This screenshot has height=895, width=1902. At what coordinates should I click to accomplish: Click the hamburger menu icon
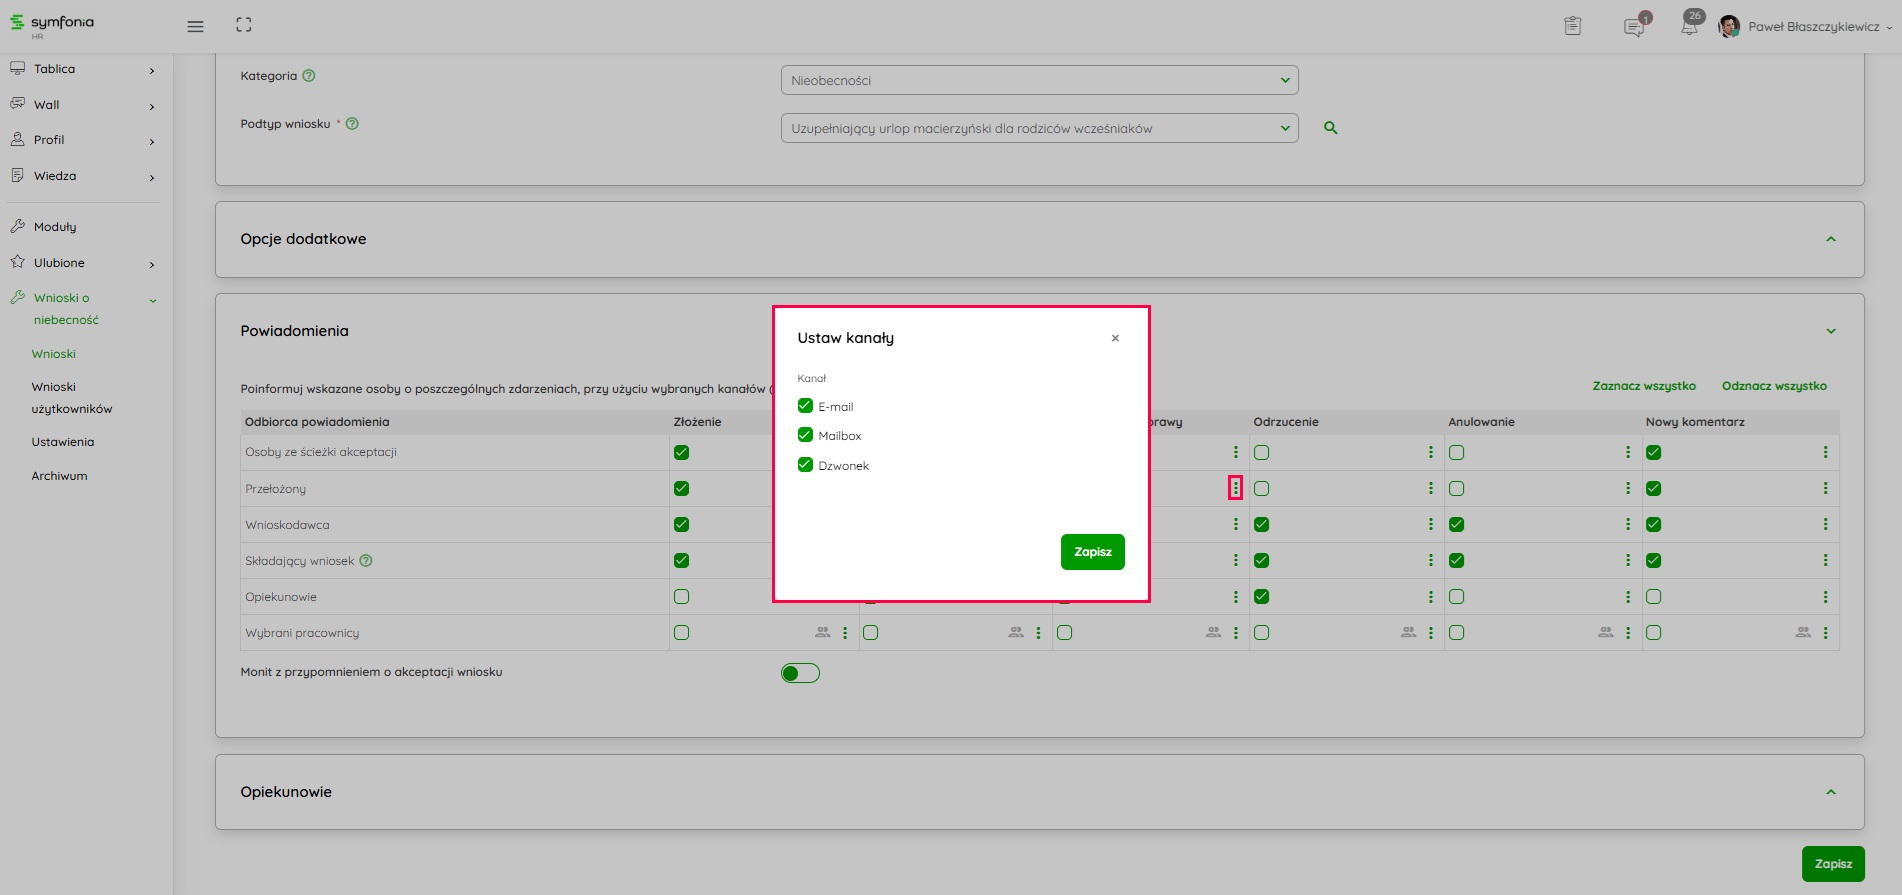pyautogui.click(x=195, y=26)
